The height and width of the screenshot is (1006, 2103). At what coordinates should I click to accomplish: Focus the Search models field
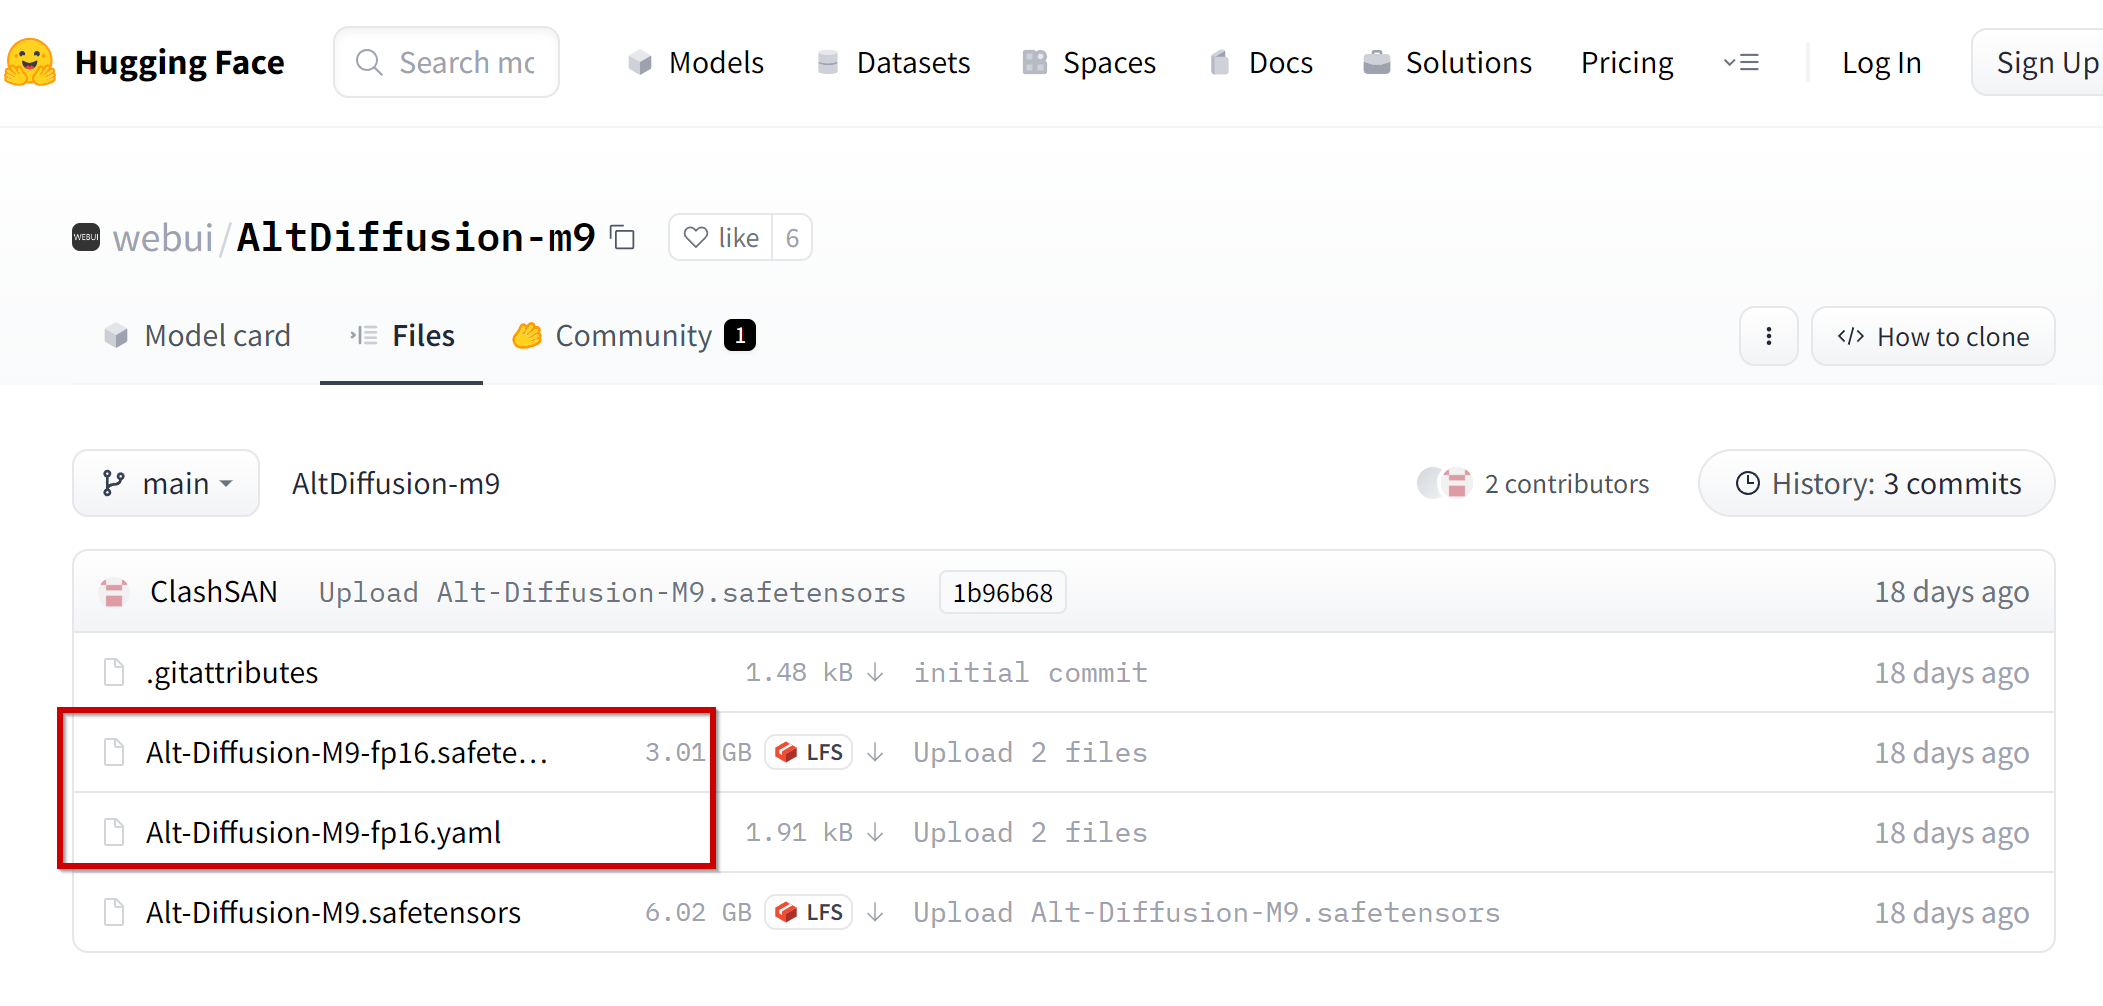[447, 62]
